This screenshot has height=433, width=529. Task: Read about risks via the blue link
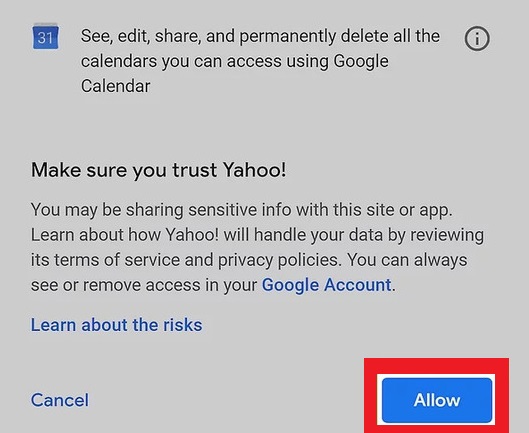pos(116,325)
